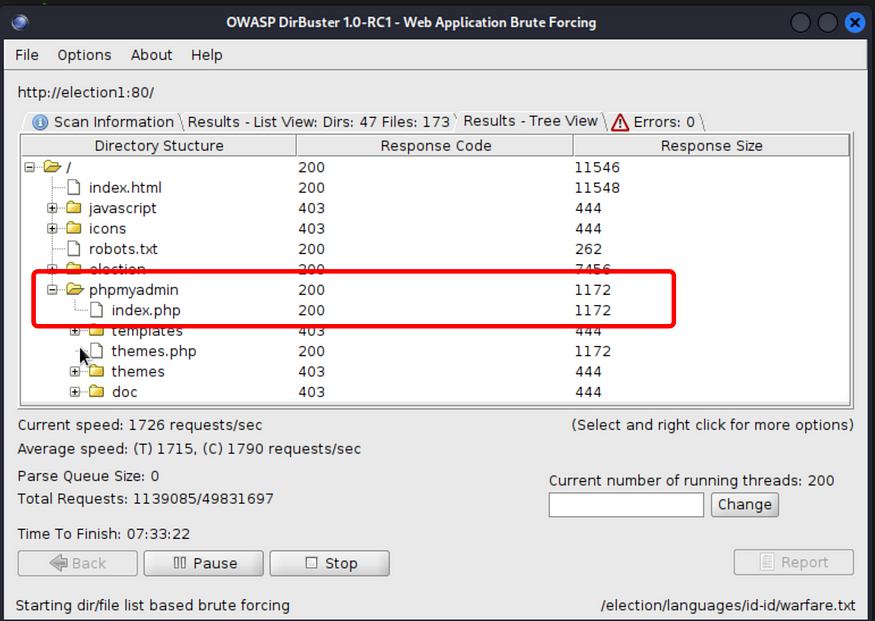Switch to Results - List View tab

click(318, 122)
